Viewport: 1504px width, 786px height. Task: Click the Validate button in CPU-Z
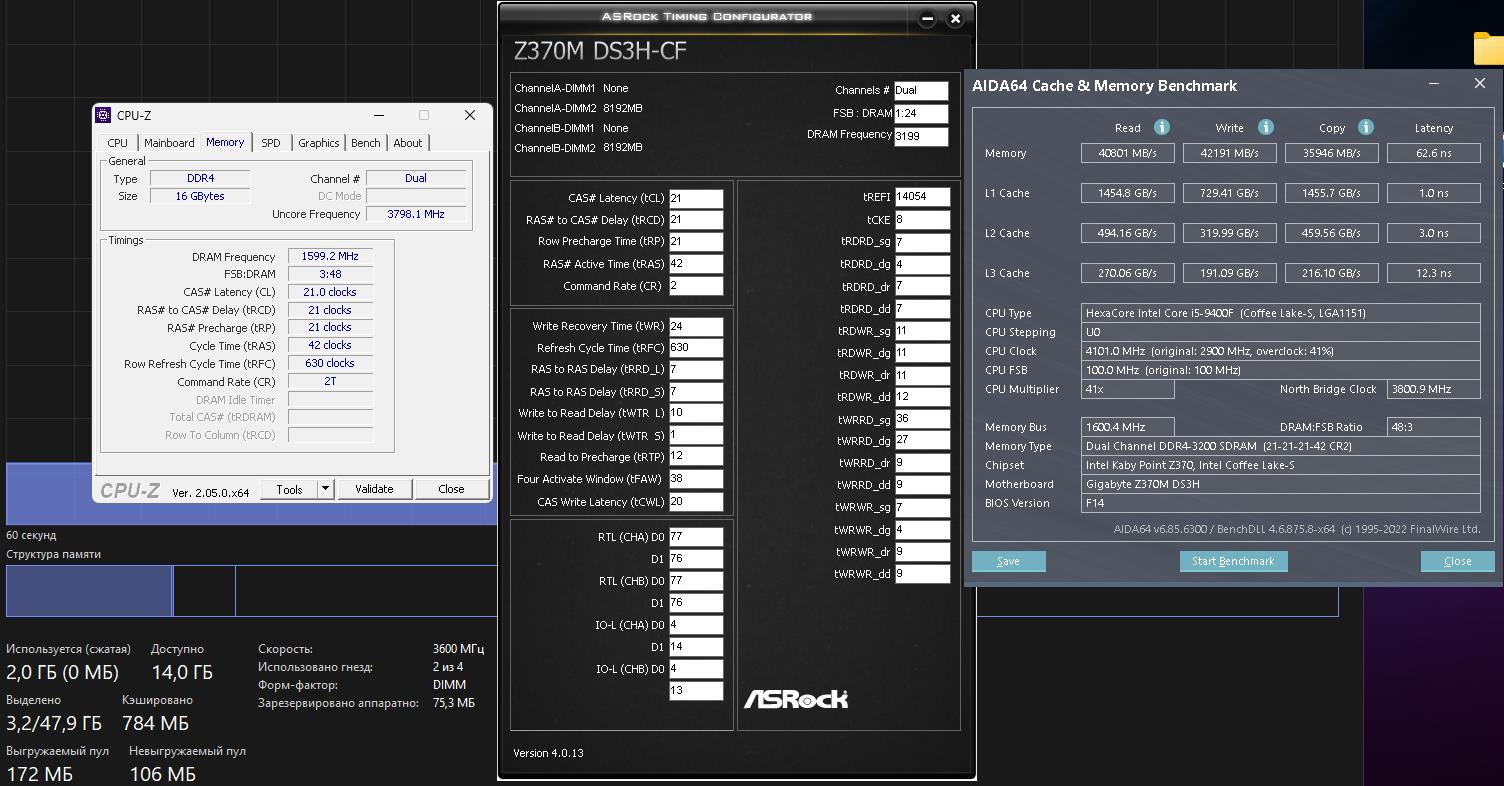(374, 489)
